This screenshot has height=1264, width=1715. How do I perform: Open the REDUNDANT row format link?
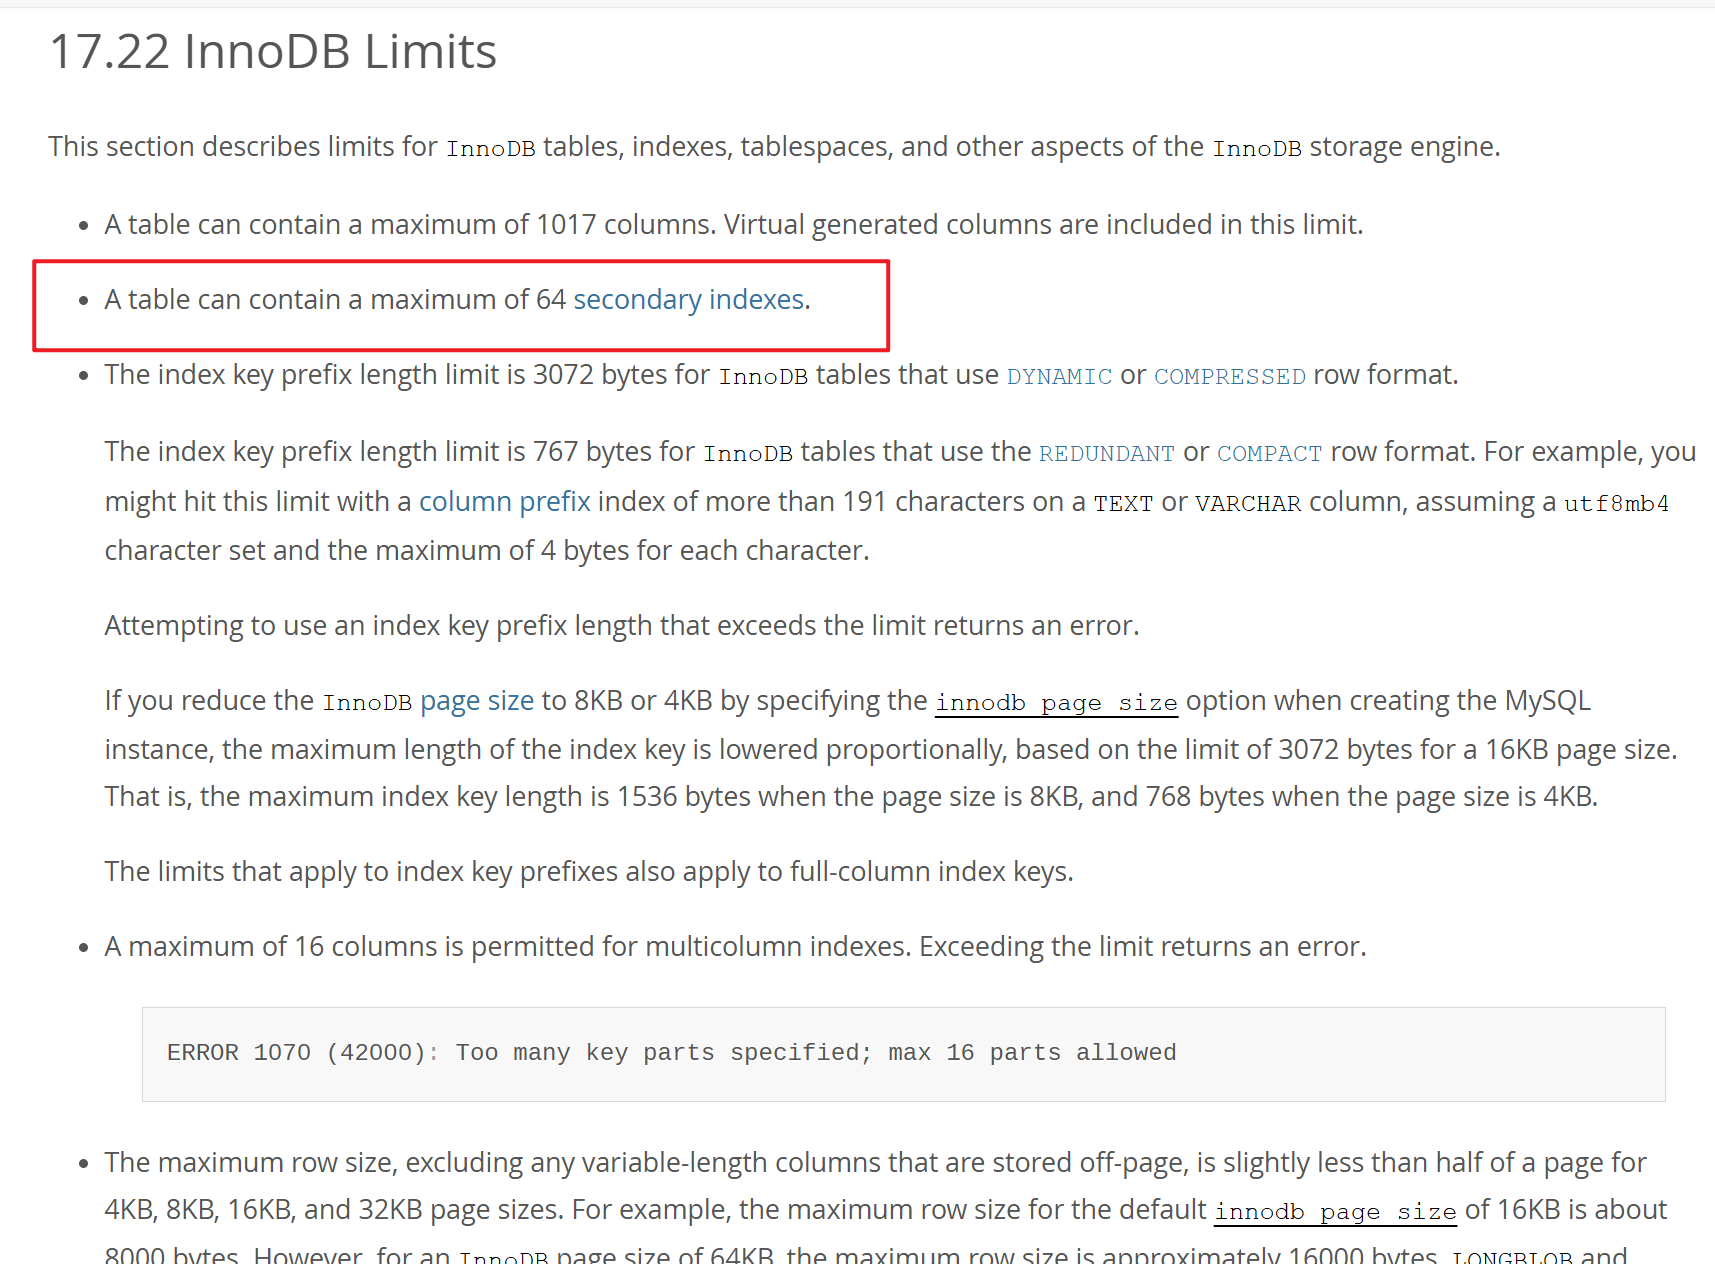(x=1106, y=453)
